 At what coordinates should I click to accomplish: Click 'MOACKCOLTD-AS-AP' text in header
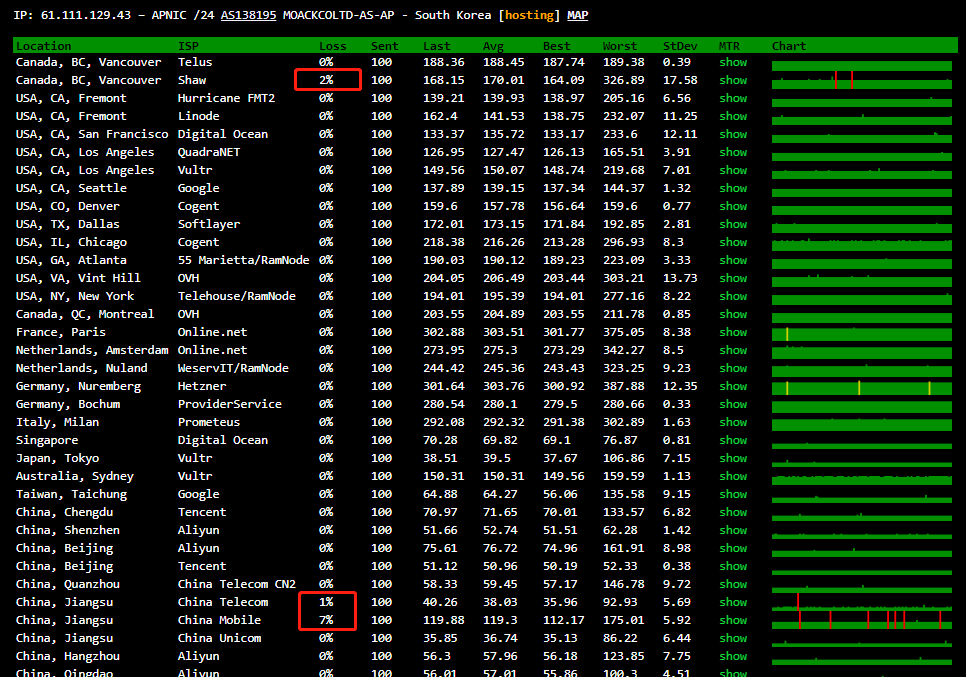(x=338, y=15)
